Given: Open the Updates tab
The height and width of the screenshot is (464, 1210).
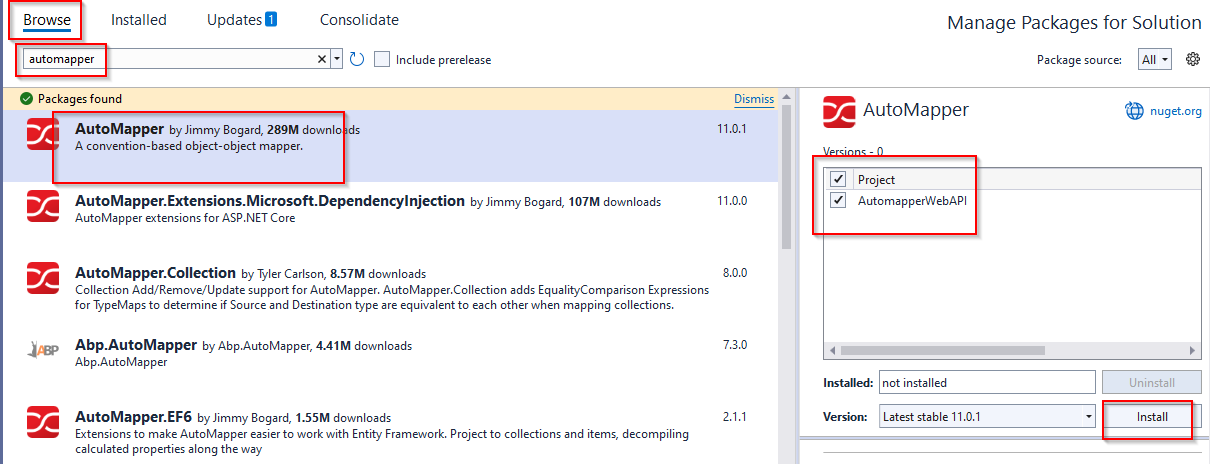Looking at the screenshot, I should tap(241, 20).
